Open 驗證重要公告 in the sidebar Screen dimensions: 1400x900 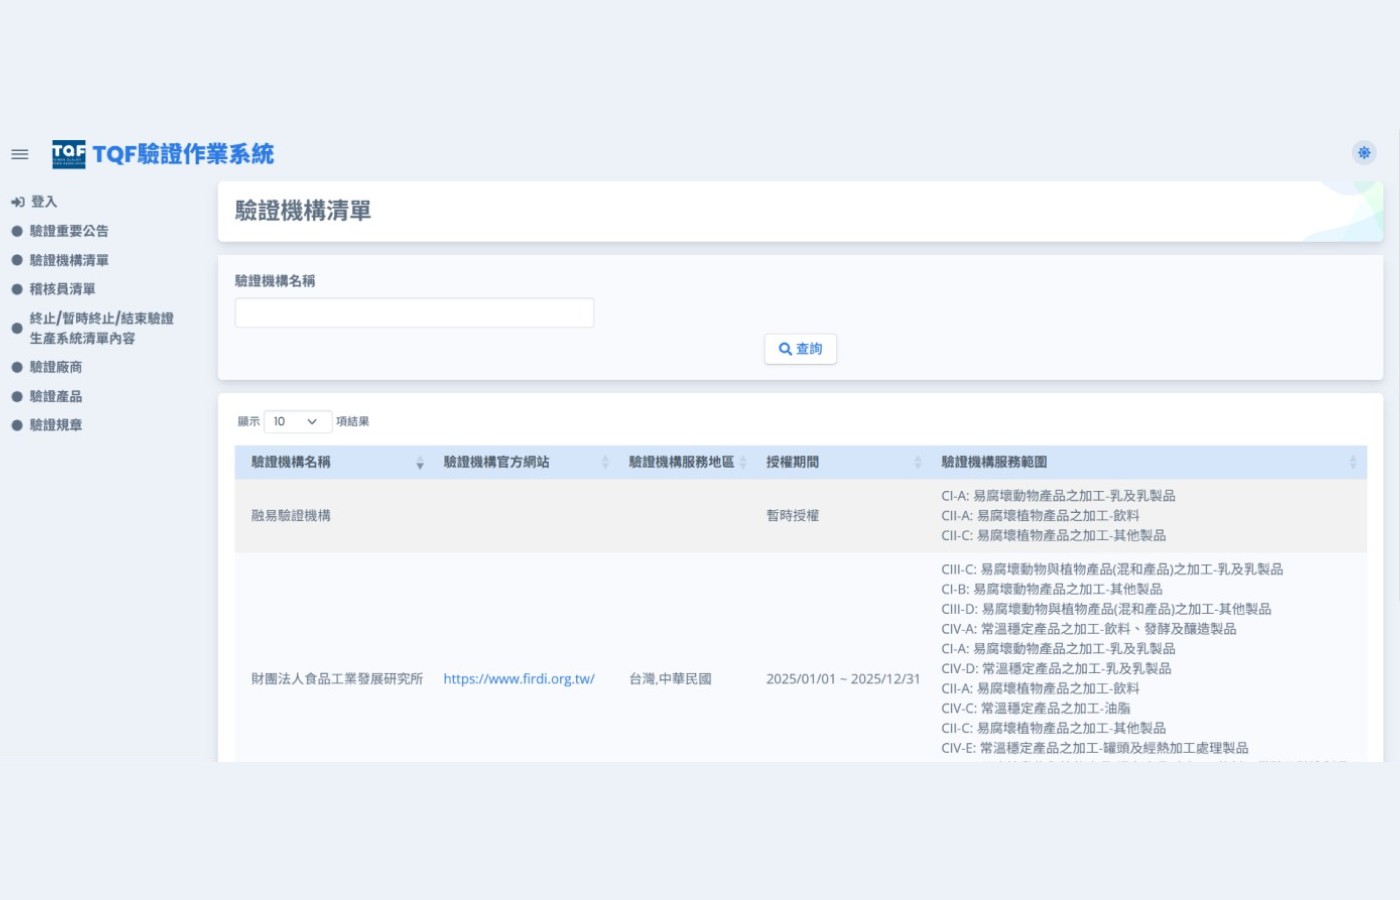[69, 231]
